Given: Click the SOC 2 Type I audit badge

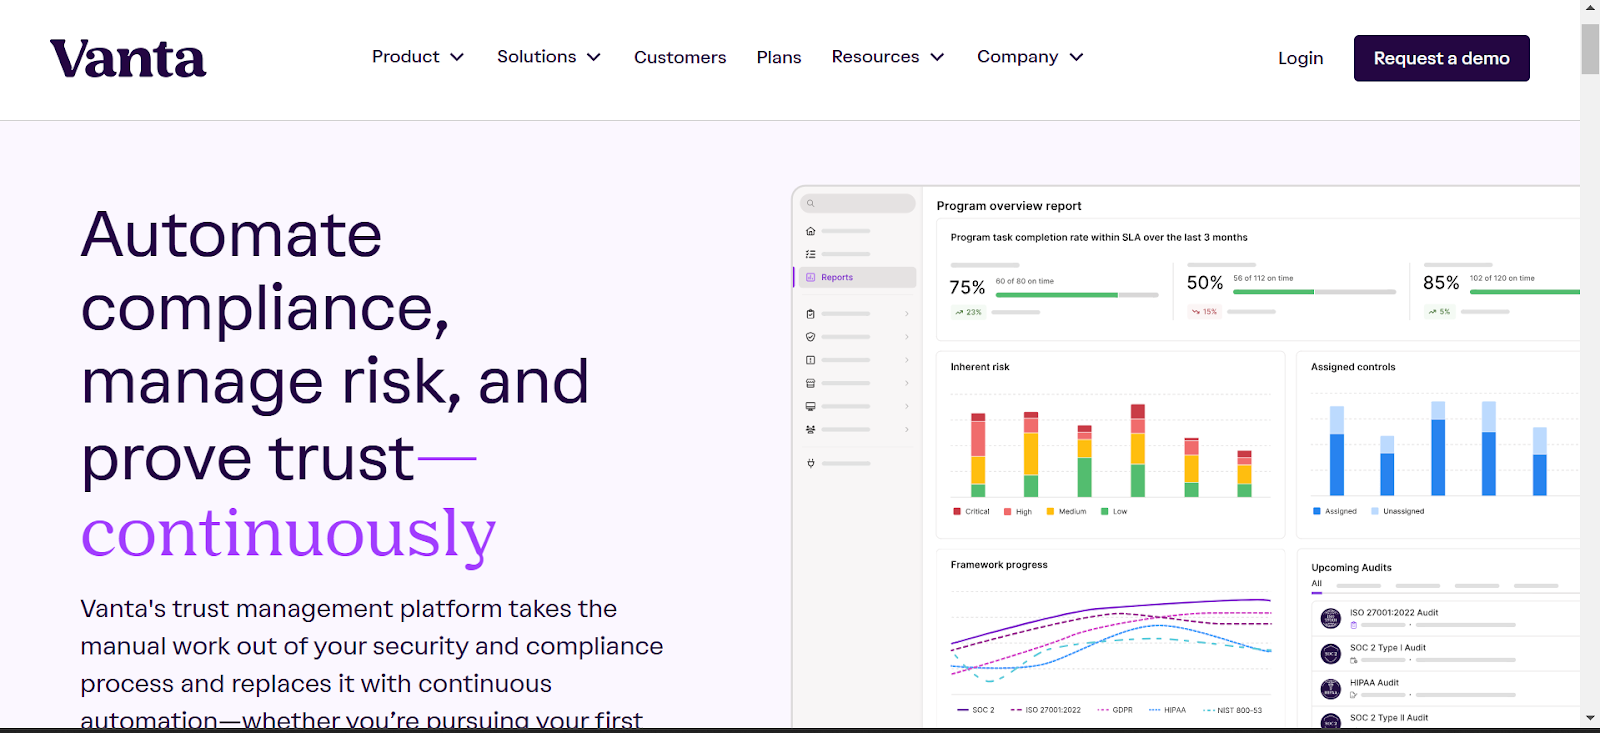Looking at the screenshot, I should (1330, 654).
